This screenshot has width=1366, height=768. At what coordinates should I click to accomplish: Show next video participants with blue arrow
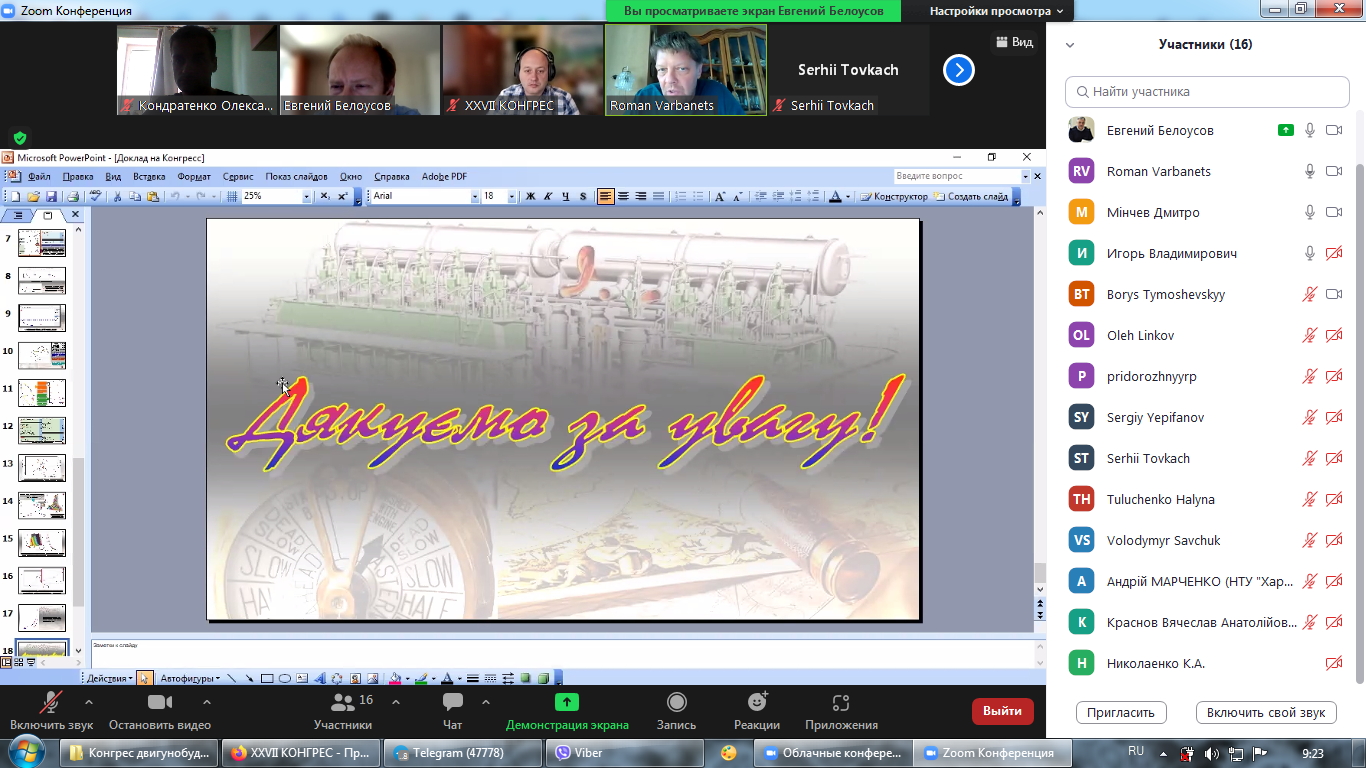click(x=958, y=70)
